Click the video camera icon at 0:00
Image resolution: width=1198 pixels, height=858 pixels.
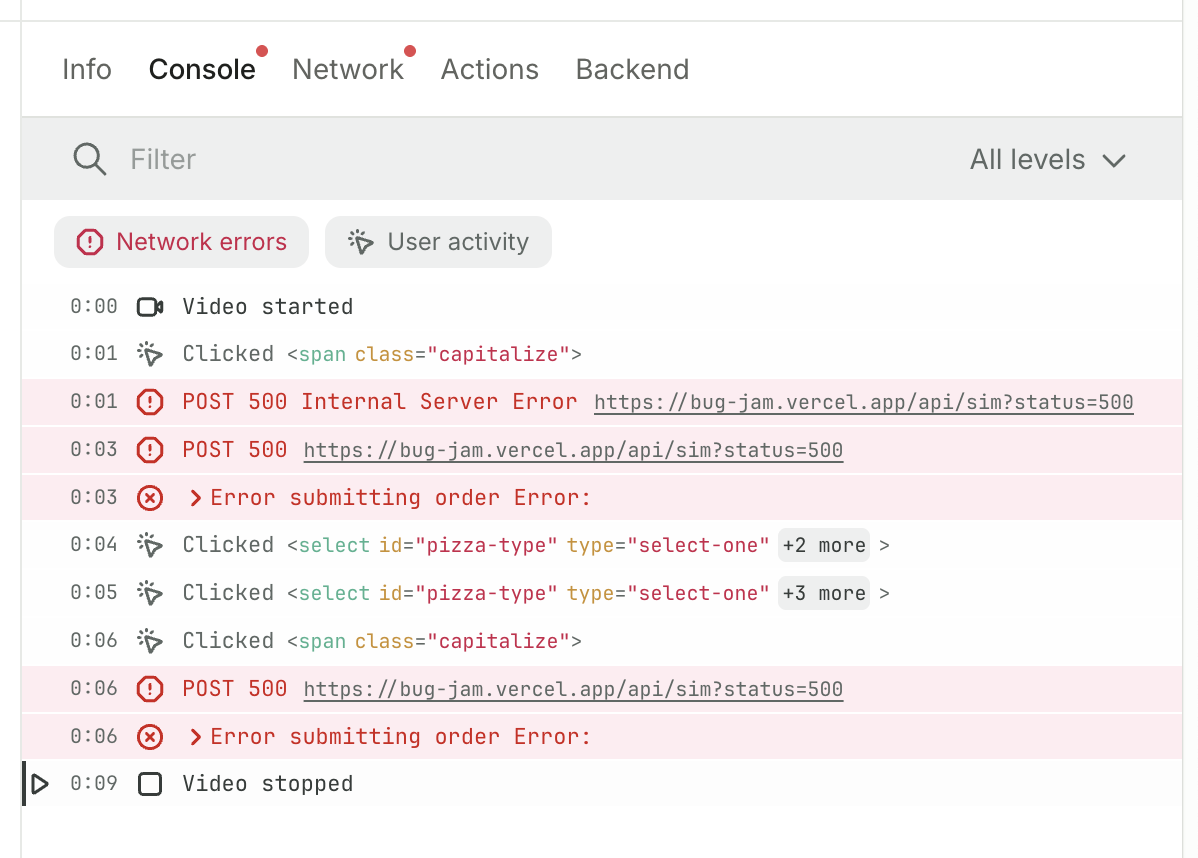[150, 307]
